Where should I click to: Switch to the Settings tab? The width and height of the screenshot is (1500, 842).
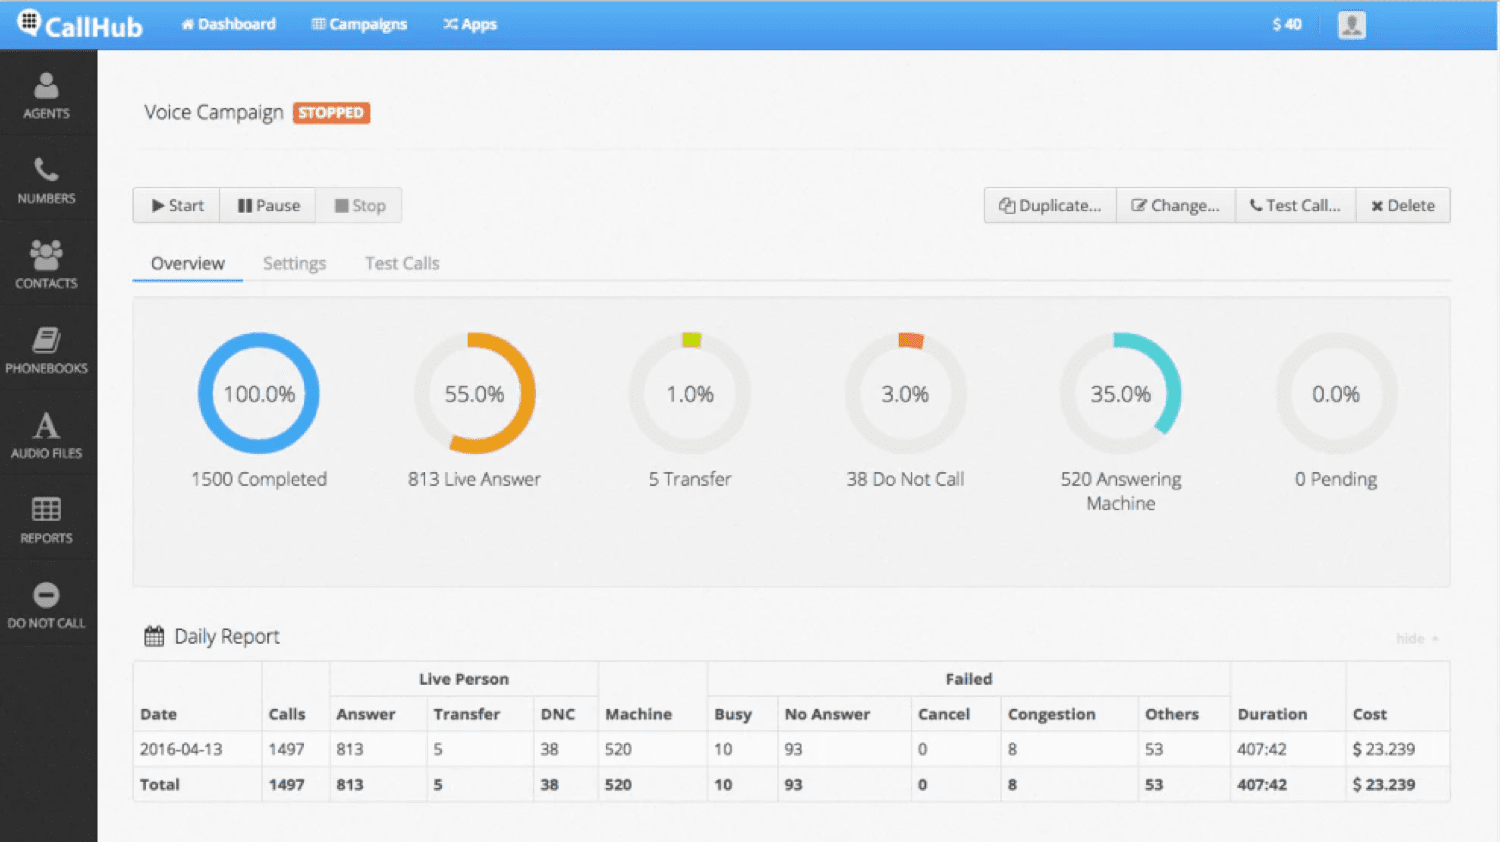click(294, 263)
